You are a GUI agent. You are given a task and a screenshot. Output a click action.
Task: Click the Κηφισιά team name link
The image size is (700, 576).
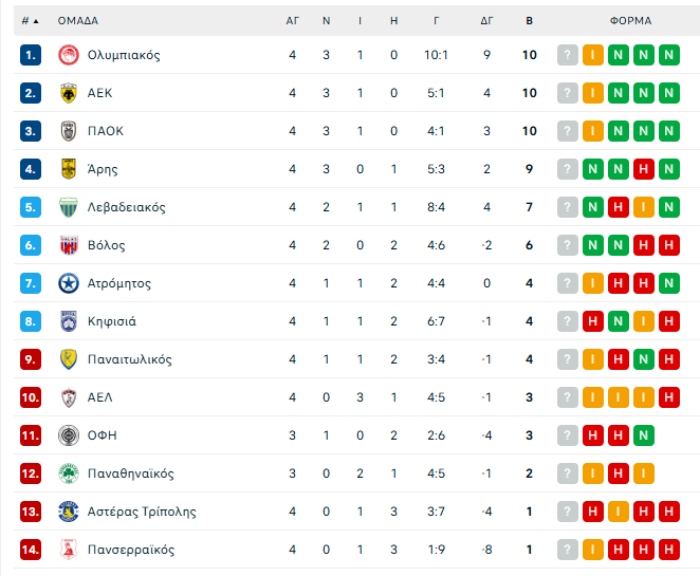[x=112, y=321]
